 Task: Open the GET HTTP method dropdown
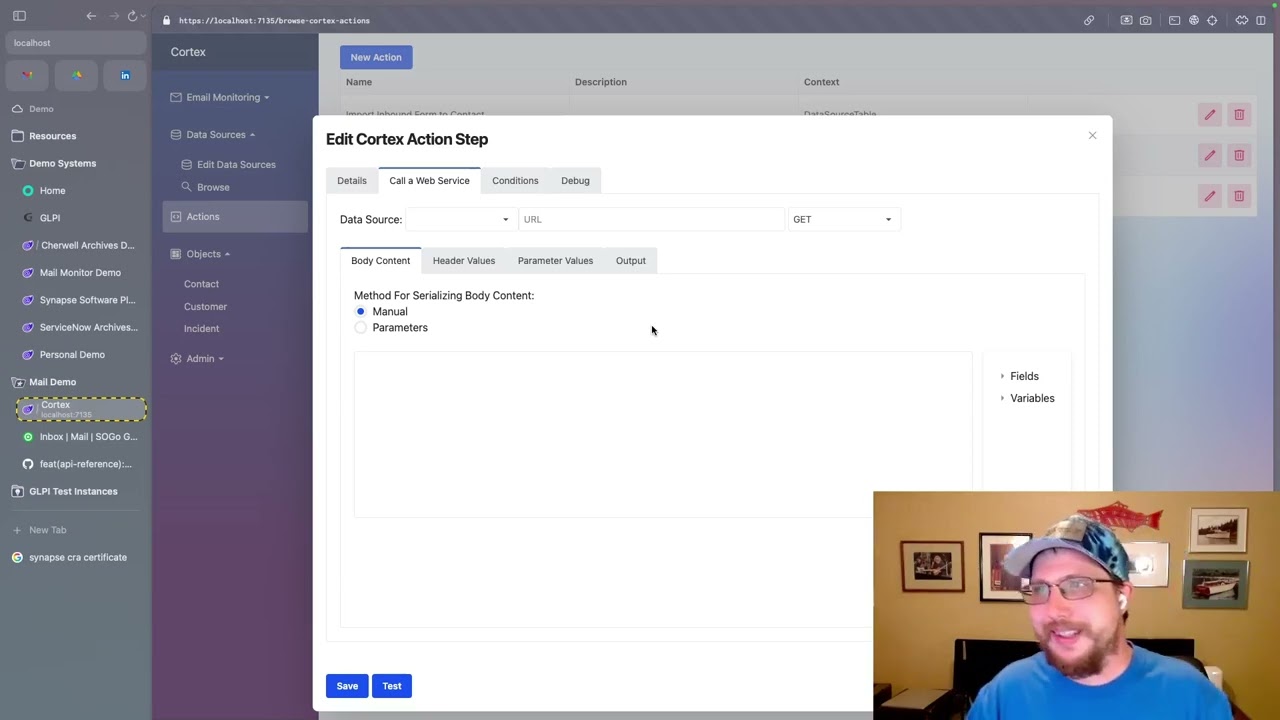[842, 220]
